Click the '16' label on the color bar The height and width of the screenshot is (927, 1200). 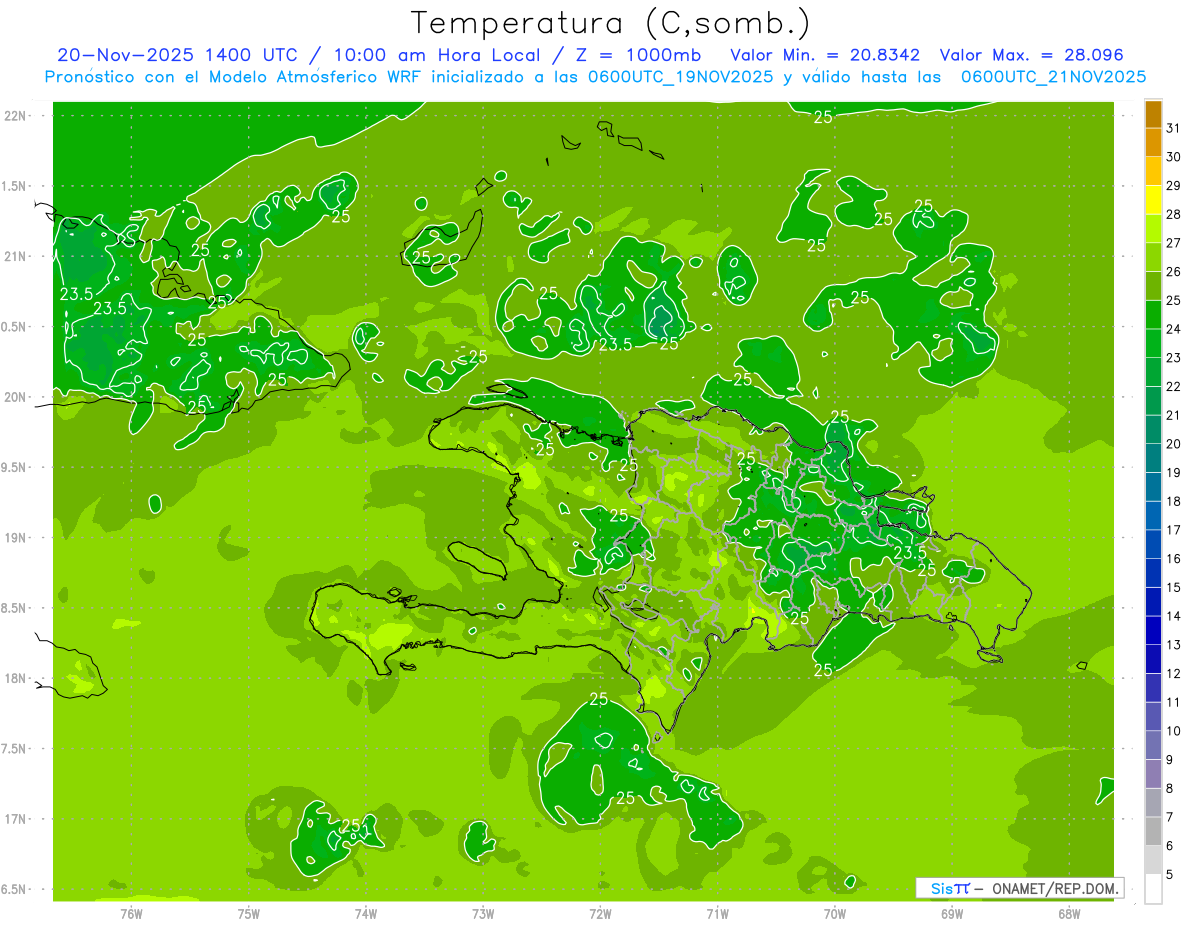(1174, 559)
